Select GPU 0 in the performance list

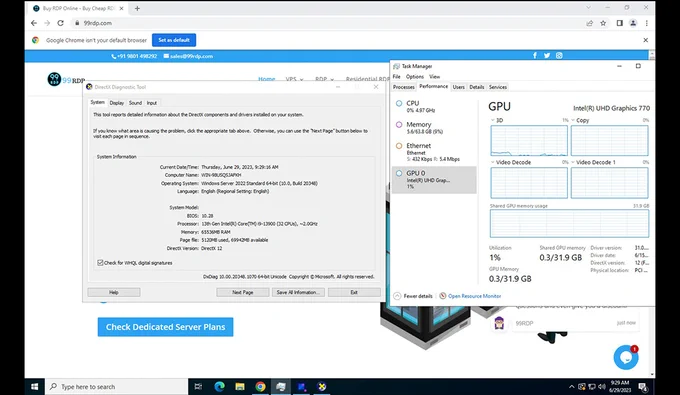coord(434,179)
